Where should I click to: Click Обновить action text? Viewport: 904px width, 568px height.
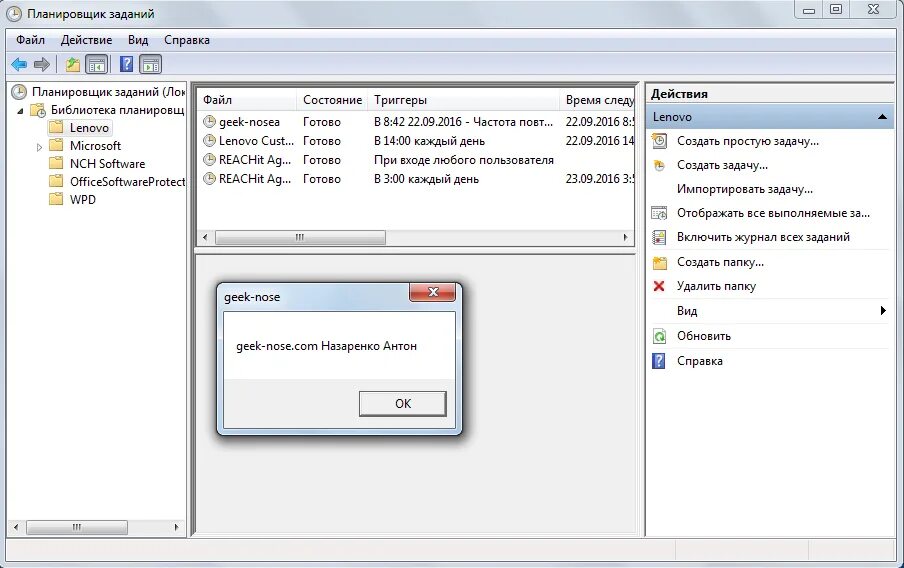click(704, 336)
